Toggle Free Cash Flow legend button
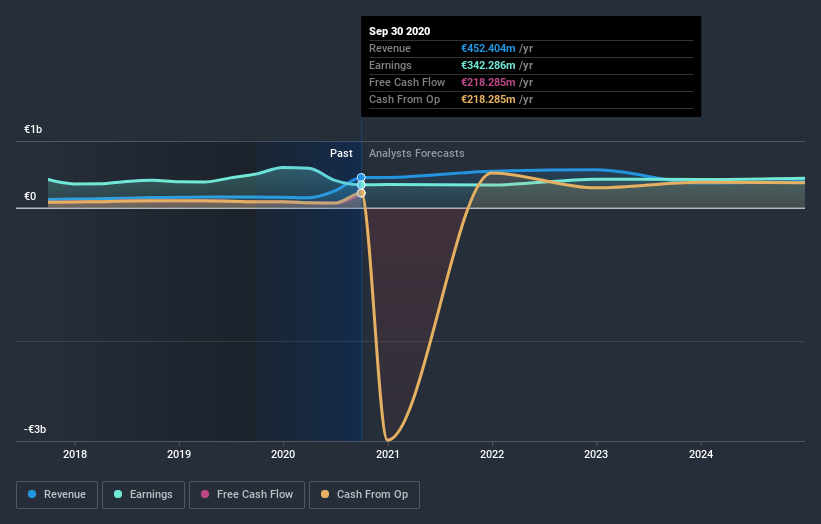The width and height of the screenshot is (821, 524). 247,495
